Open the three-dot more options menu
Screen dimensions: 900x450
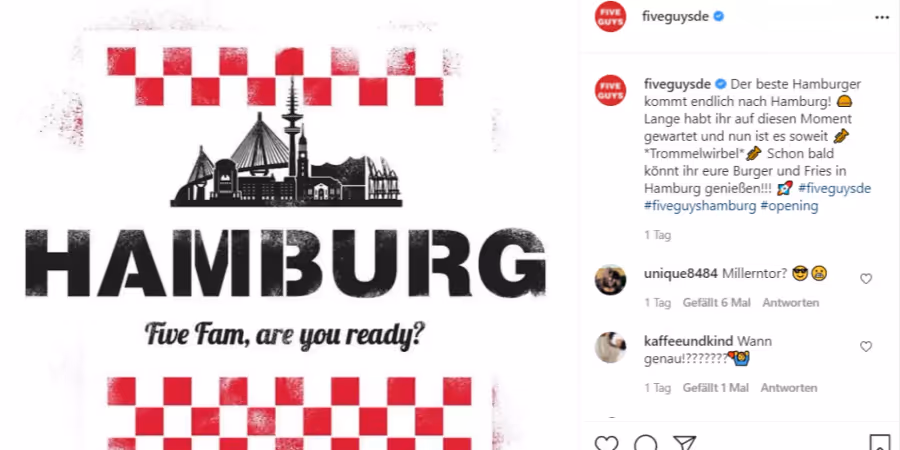click(882, 17)
